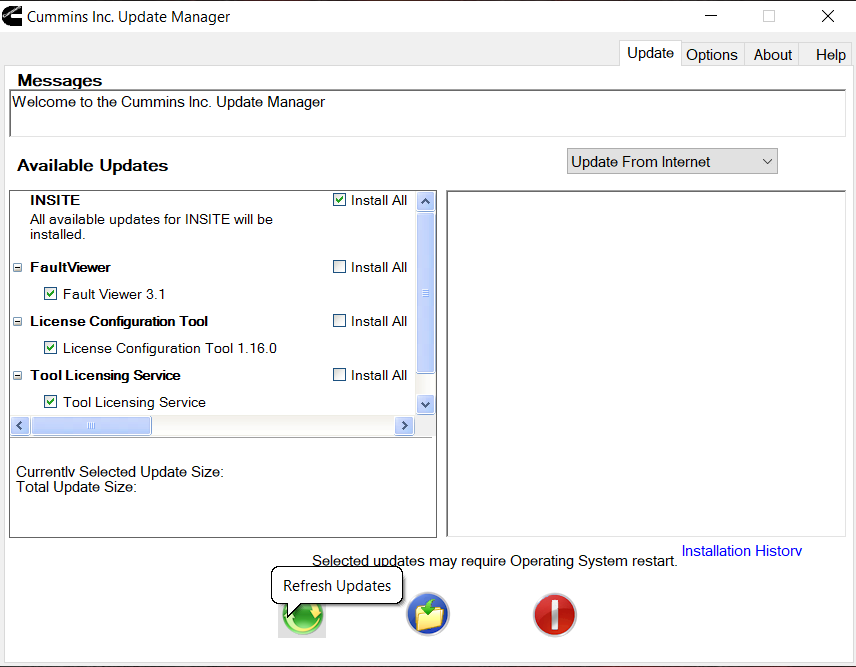Switch to the Options tab
This screenshot has height=667, width=856.
point(712,54)
